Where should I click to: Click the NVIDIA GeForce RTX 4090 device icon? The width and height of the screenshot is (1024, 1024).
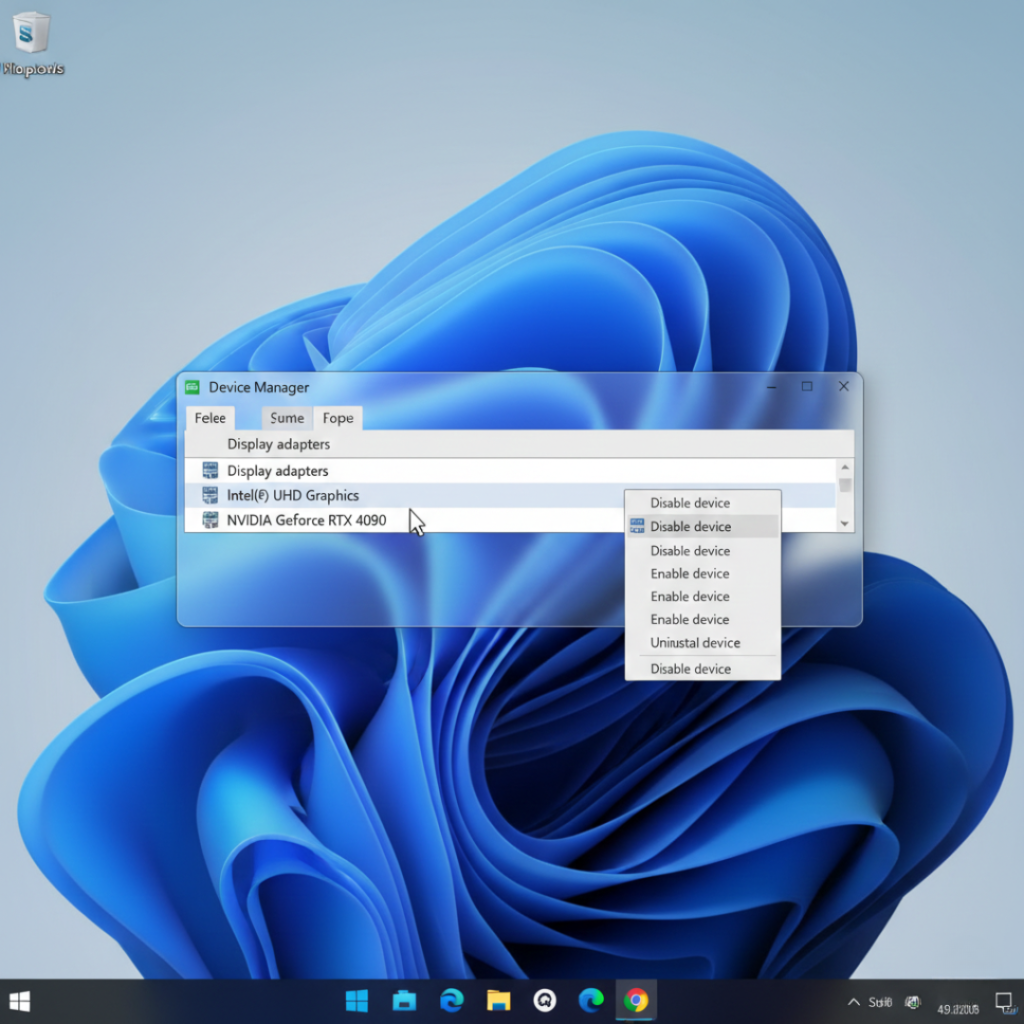(x=210, y=520)
